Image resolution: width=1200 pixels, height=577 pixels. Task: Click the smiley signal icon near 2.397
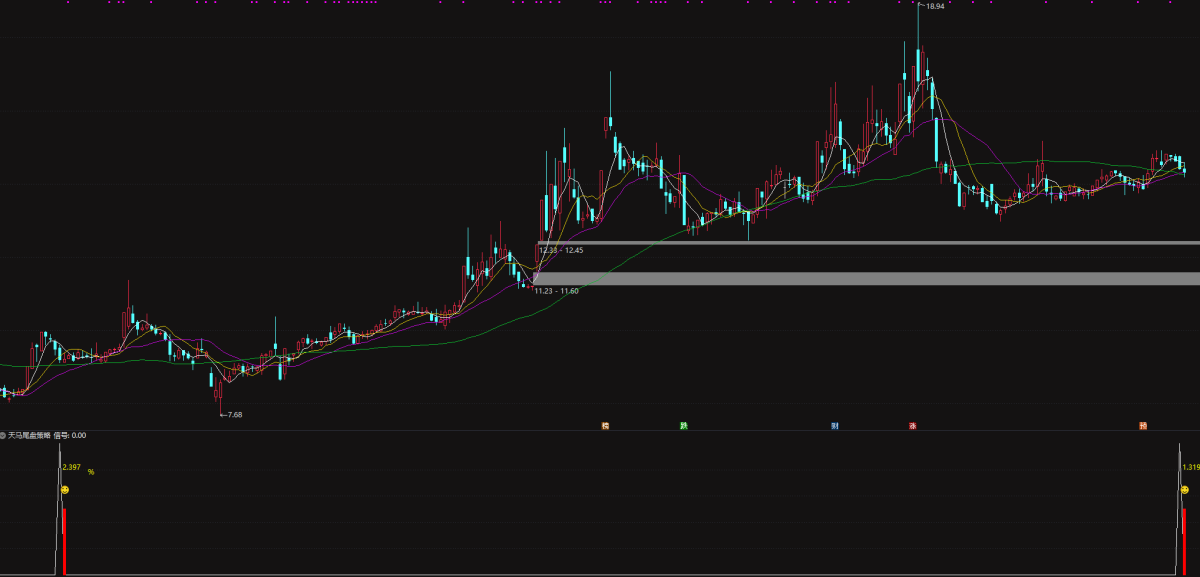tap(65, 490)
